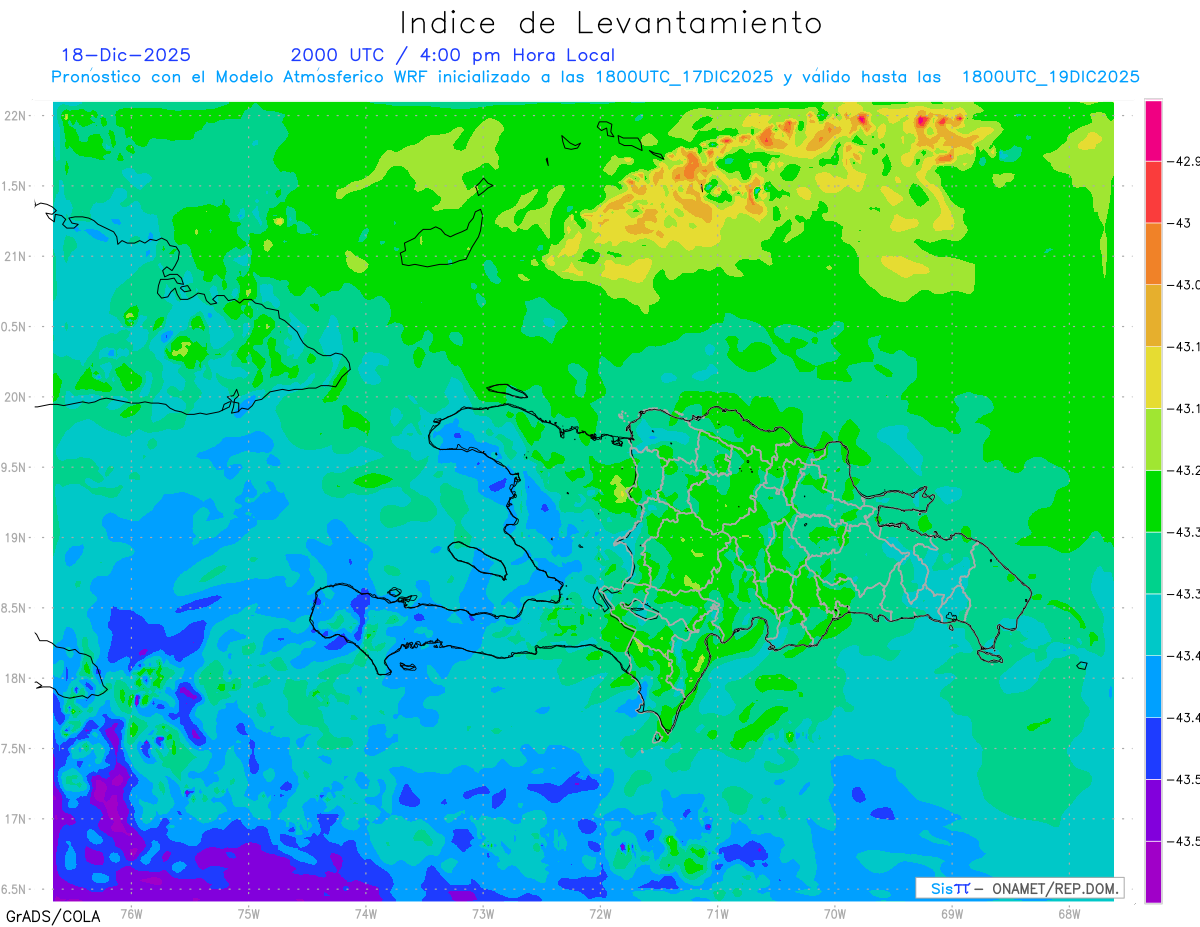Select the bright green legend swatch
This screenshot has height=927, width=1200.
[1153, 501]
